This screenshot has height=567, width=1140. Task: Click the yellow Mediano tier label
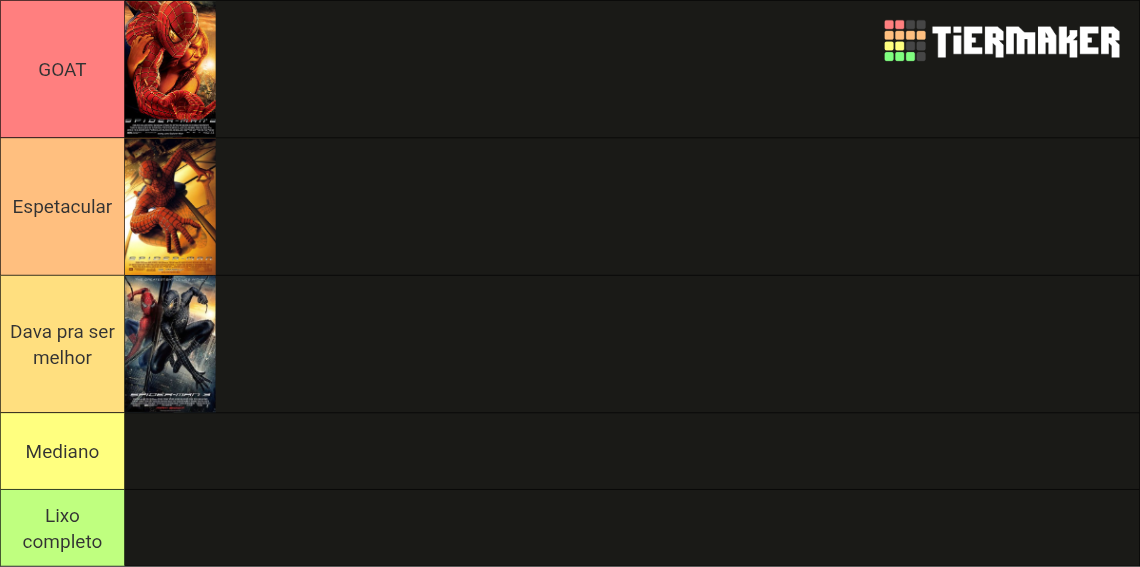click(63, 451)
